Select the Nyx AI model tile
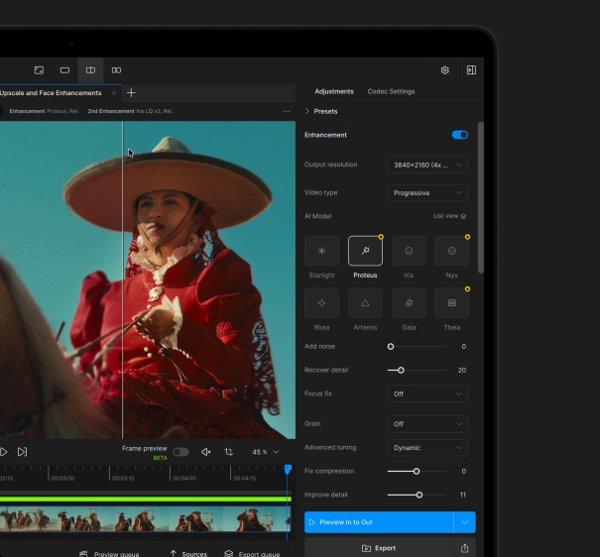The height and width of the screenshot is (557, 600). 452,251
